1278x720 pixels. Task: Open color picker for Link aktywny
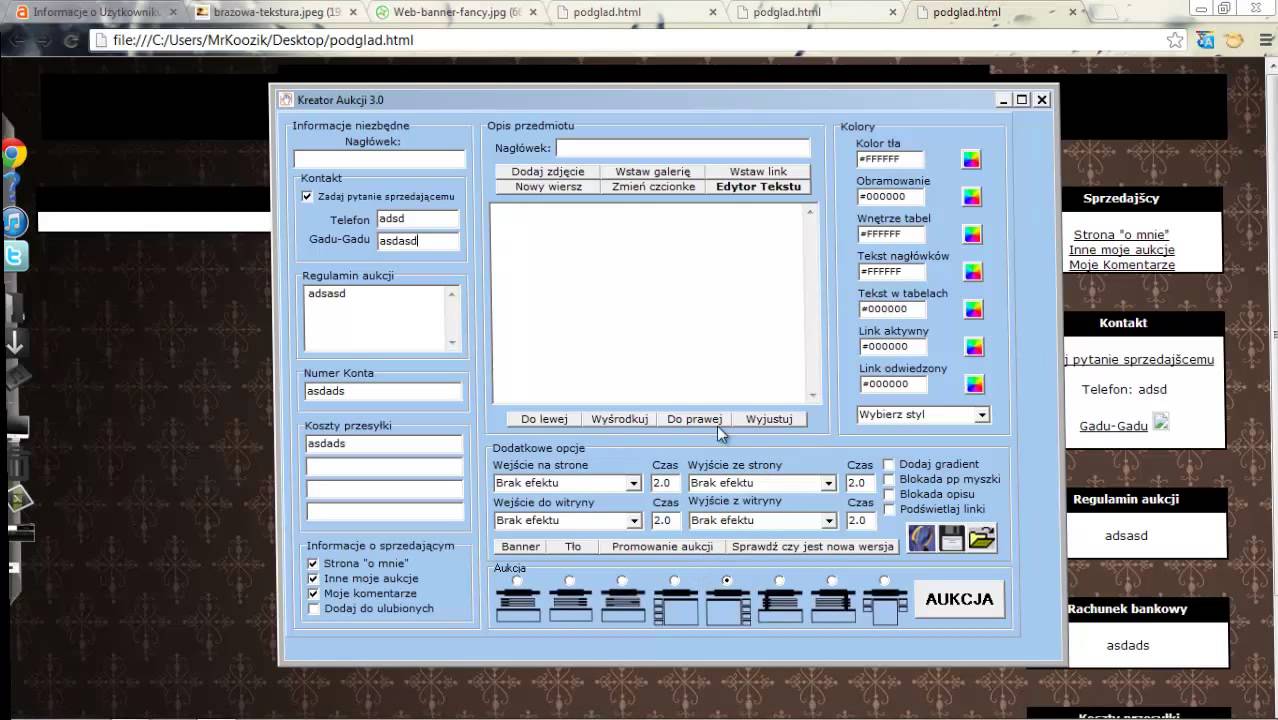coord(974,347)
